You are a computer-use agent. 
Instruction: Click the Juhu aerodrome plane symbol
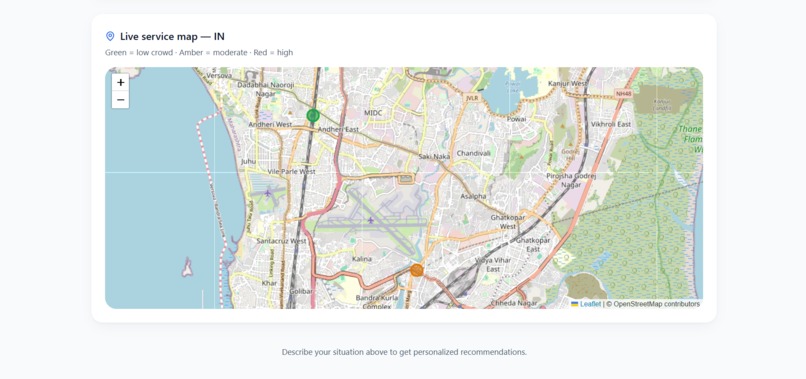(267, 193)
